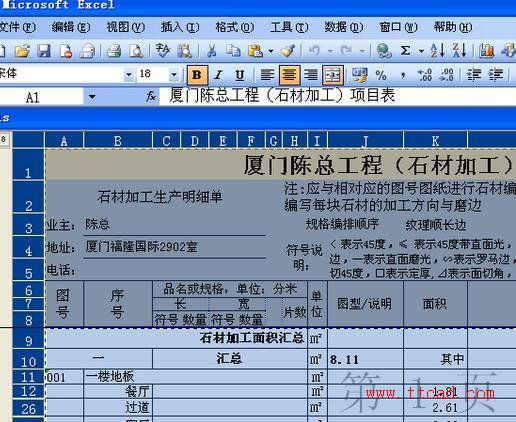Viewport: 516px width, 422px height.
Task: Toggle Italic formatting
Action: click(x=218, y=75)
